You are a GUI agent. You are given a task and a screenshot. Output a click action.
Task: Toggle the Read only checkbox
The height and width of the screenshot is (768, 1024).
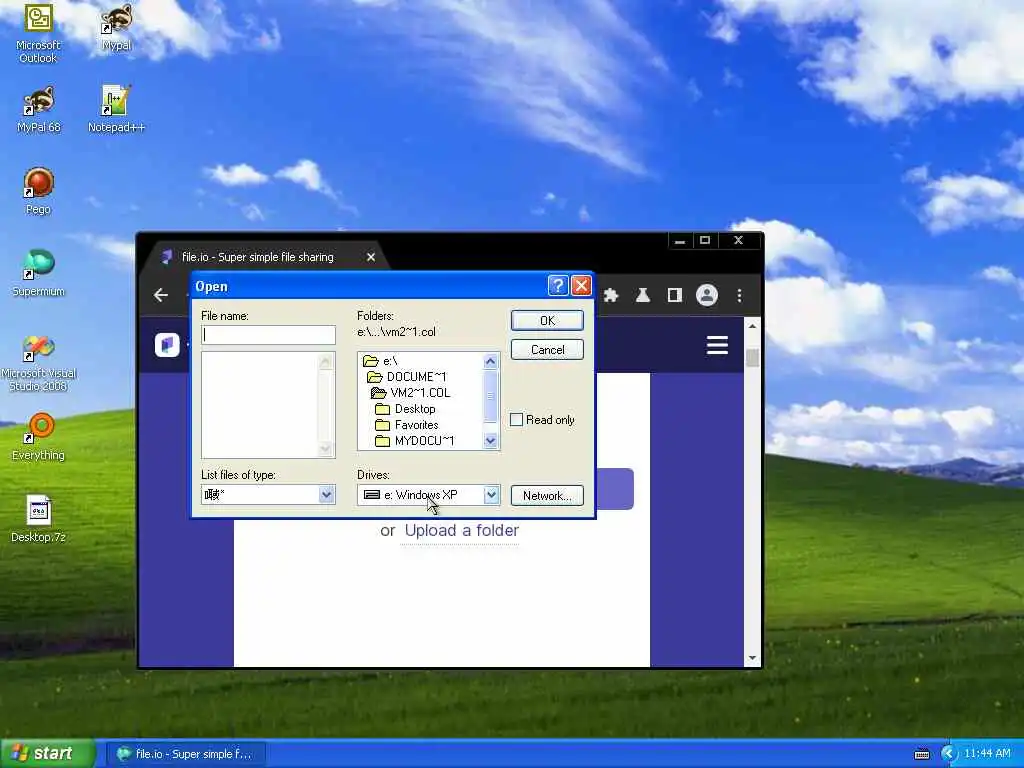516,419
